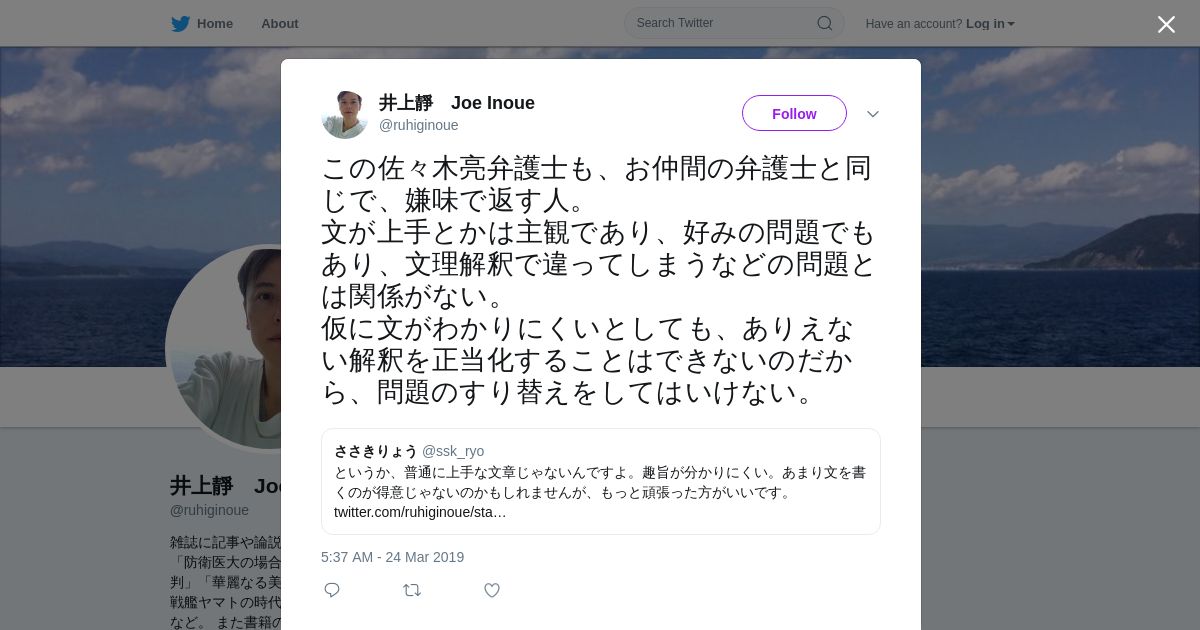This screenshot has height=630, width=1200.
Task: Open Joe Inoue's tweet avatar
Action: tap(345, 114)
